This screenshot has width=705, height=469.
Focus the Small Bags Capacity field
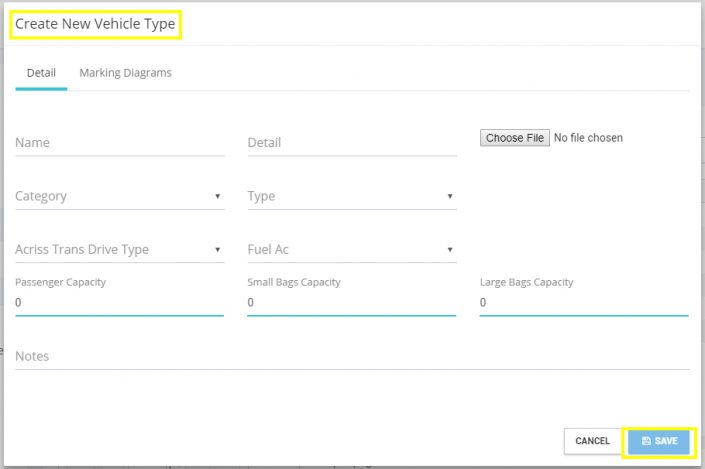pos(351,302)
